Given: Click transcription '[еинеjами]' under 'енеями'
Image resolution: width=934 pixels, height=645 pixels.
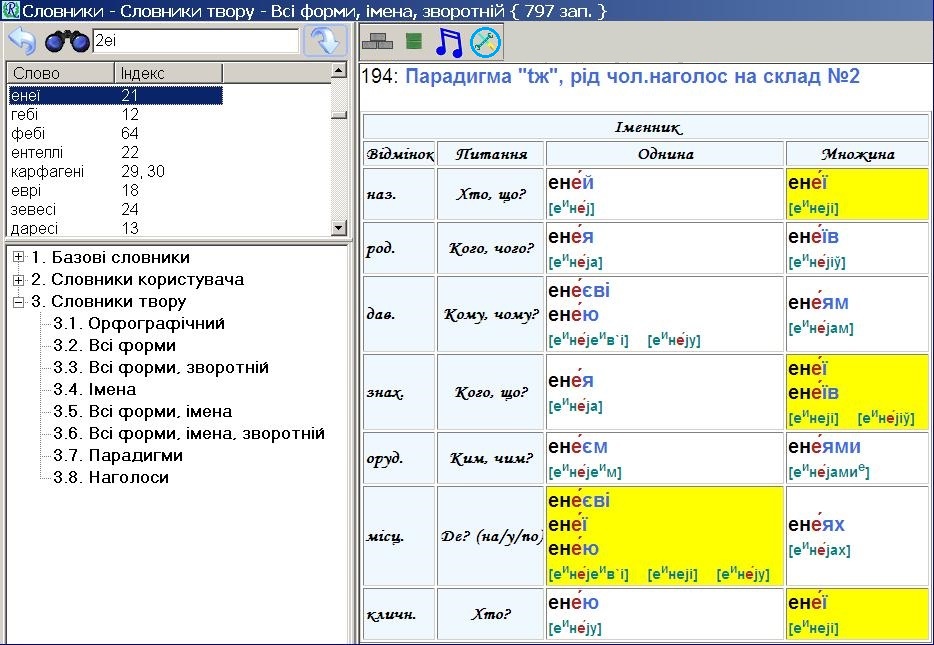Looking at the screenshot, I should pos(829,472).
